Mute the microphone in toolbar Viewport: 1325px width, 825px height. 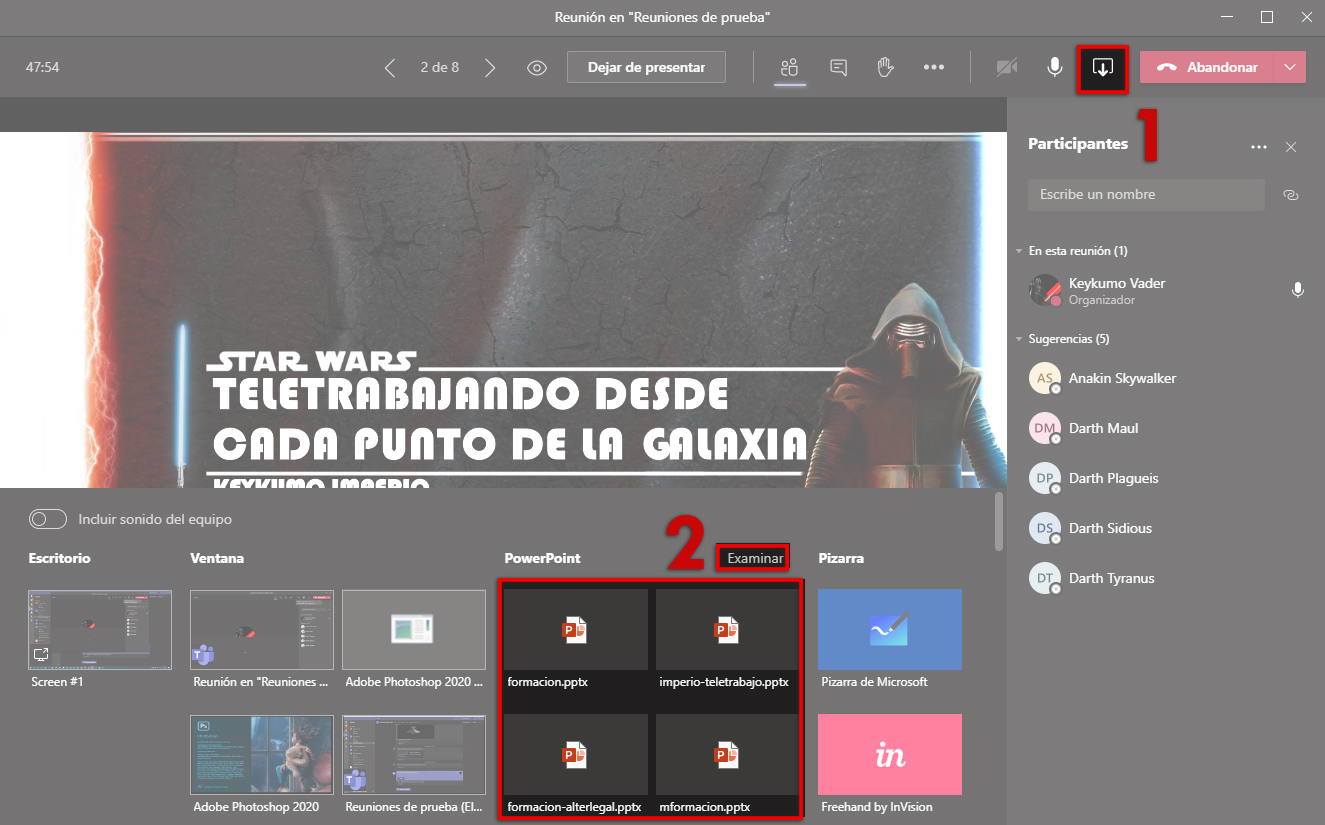click(x=1054, y=68)
